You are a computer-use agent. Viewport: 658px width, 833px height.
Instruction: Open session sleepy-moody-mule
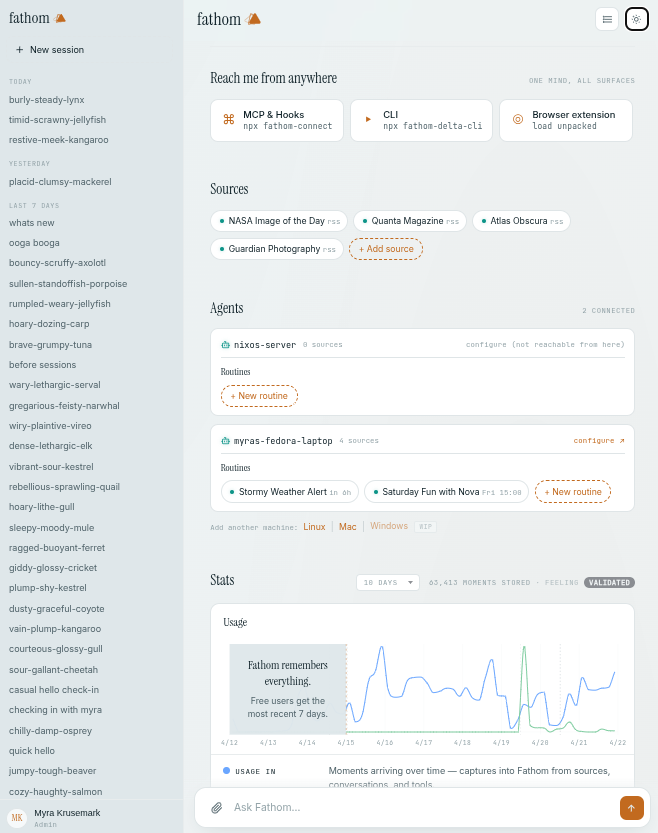point(52,528)
